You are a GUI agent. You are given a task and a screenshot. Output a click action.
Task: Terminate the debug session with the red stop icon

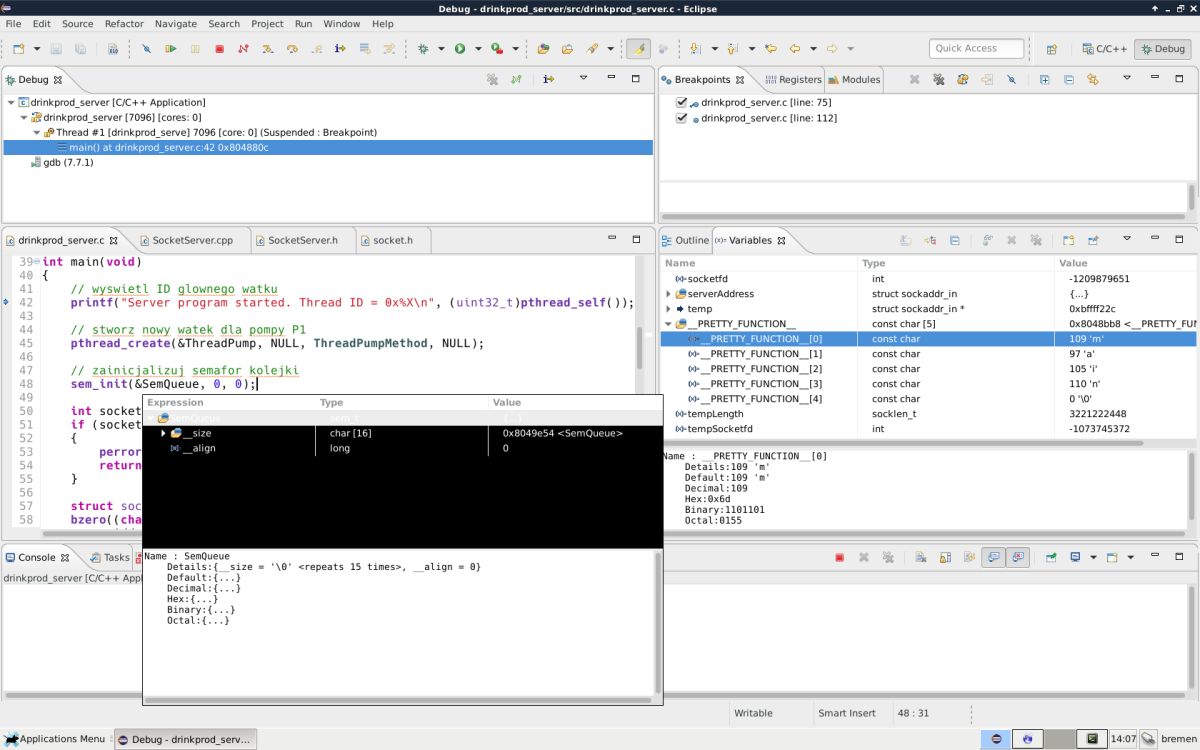[219, 49]
